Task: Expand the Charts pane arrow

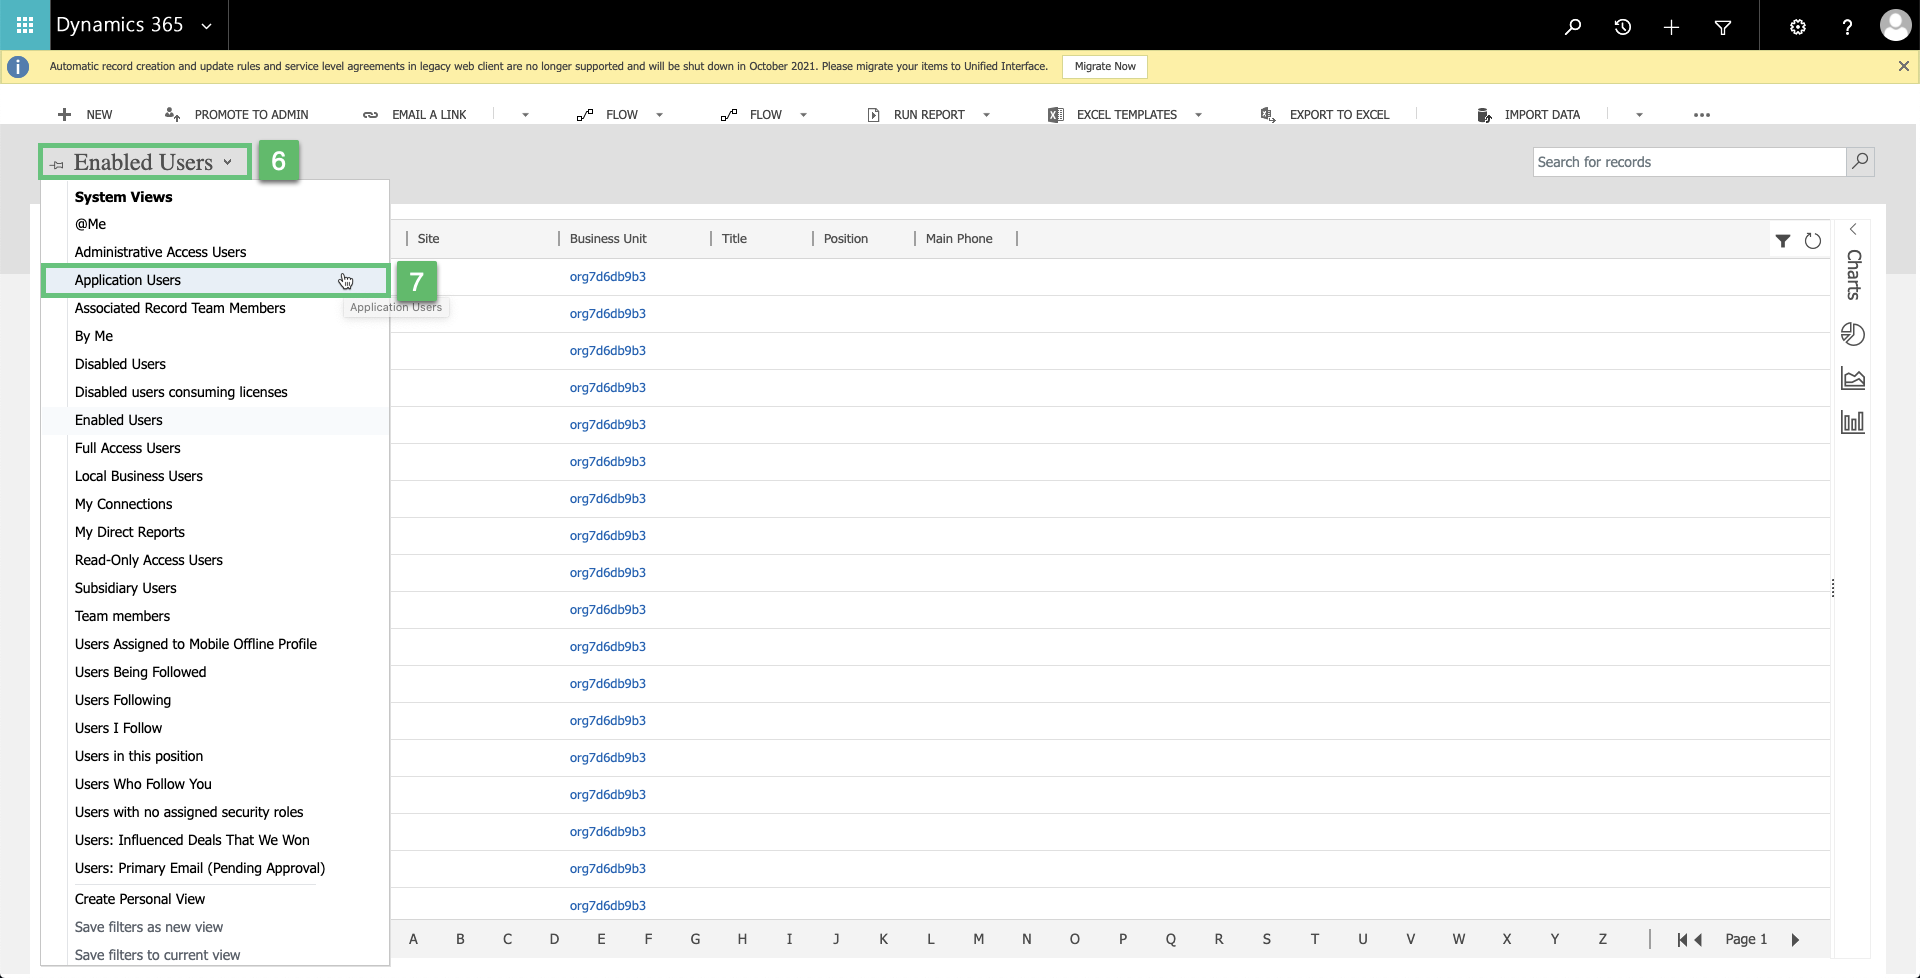Action: (x=1853, y=229)
